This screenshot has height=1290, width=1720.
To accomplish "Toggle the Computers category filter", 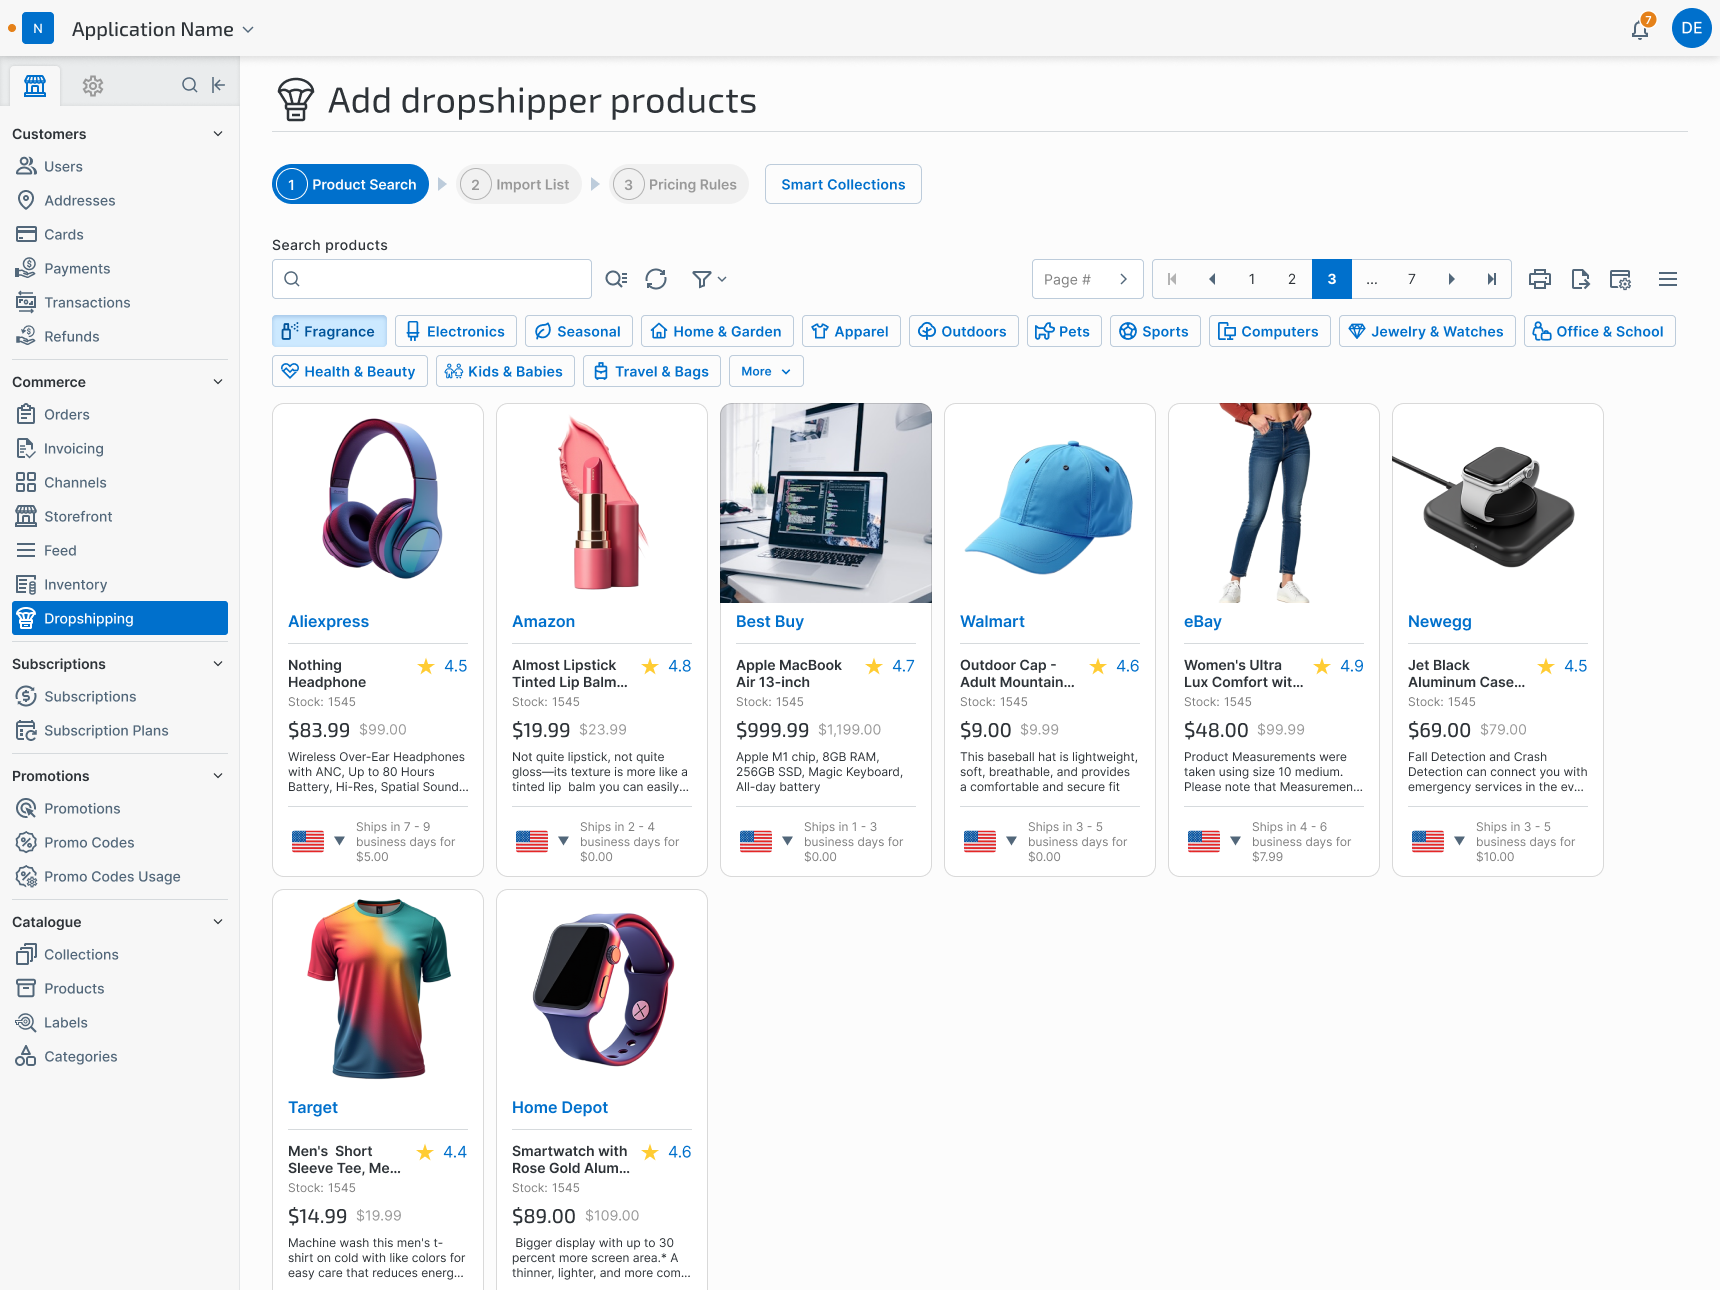I will click(x=1270, y=331).
